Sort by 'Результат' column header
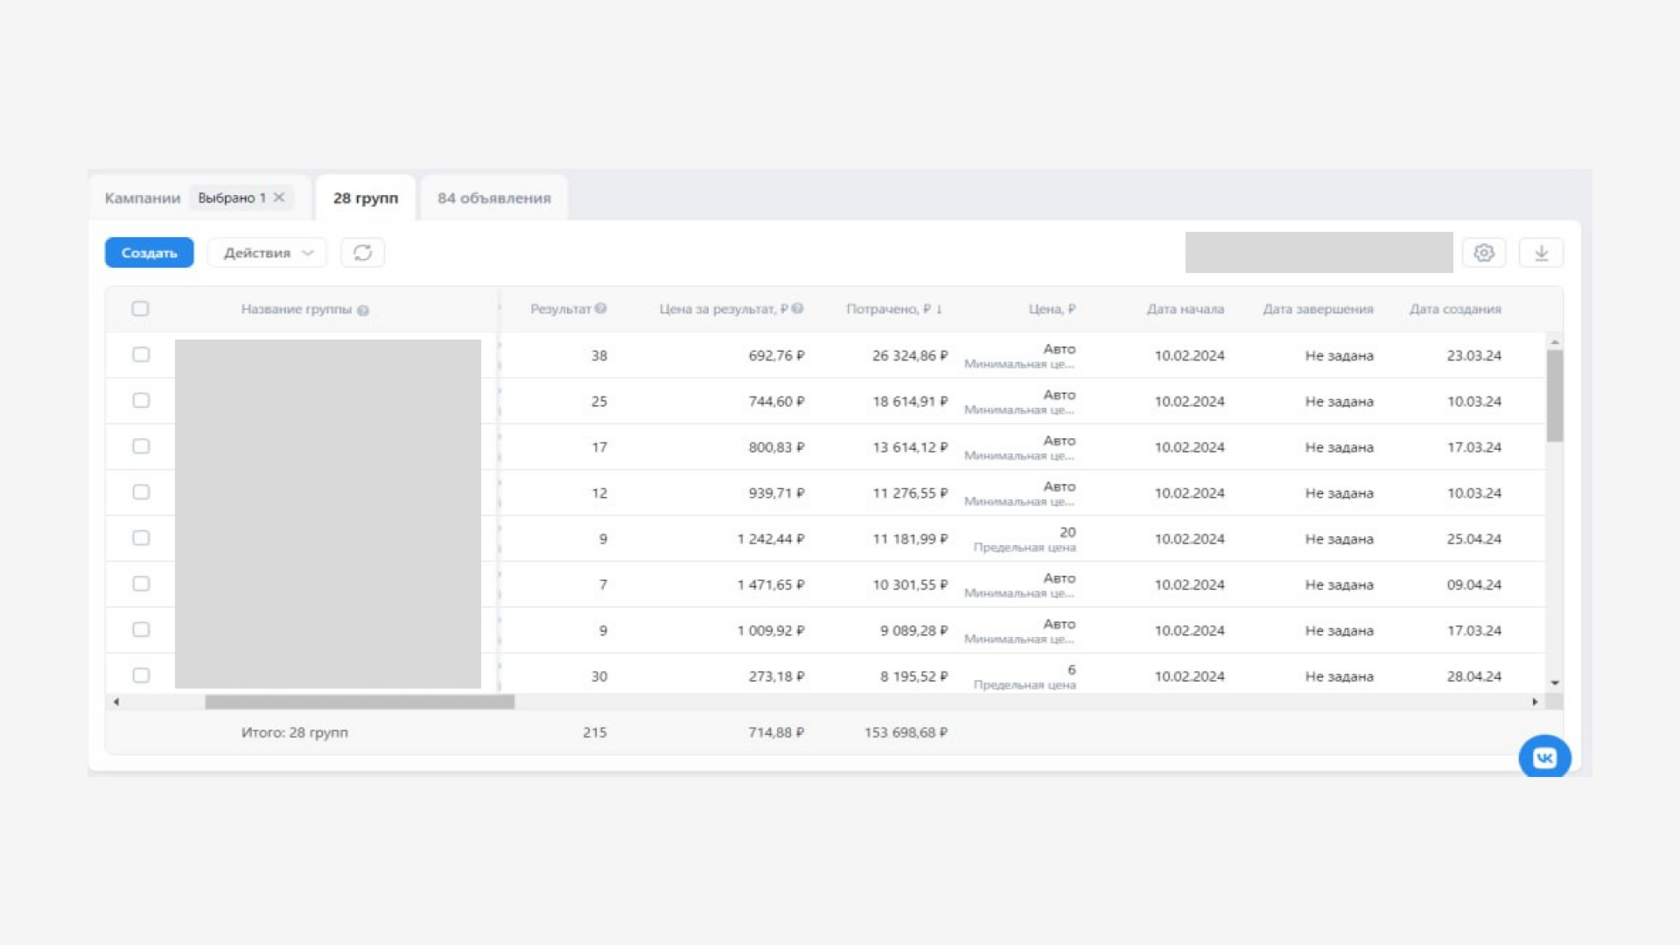 tap(560, 309)
